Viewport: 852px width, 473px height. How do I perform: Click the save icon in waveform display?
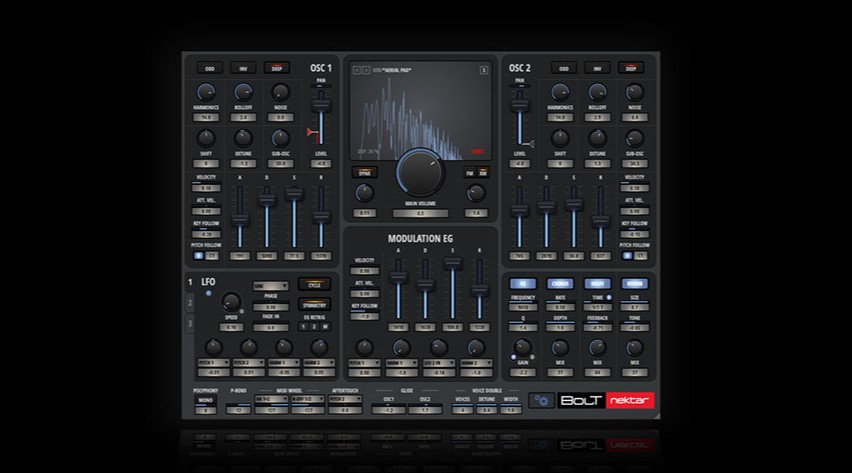[484, 69]
